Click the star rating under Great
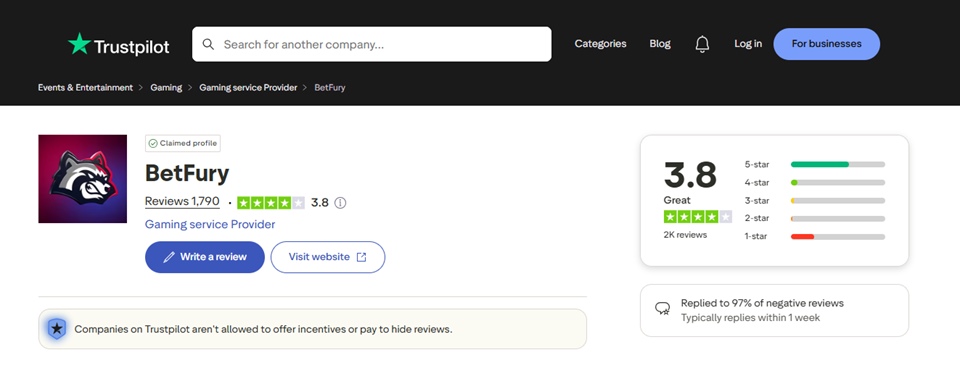This screenshot has height=365, width=960. [697, 217]
